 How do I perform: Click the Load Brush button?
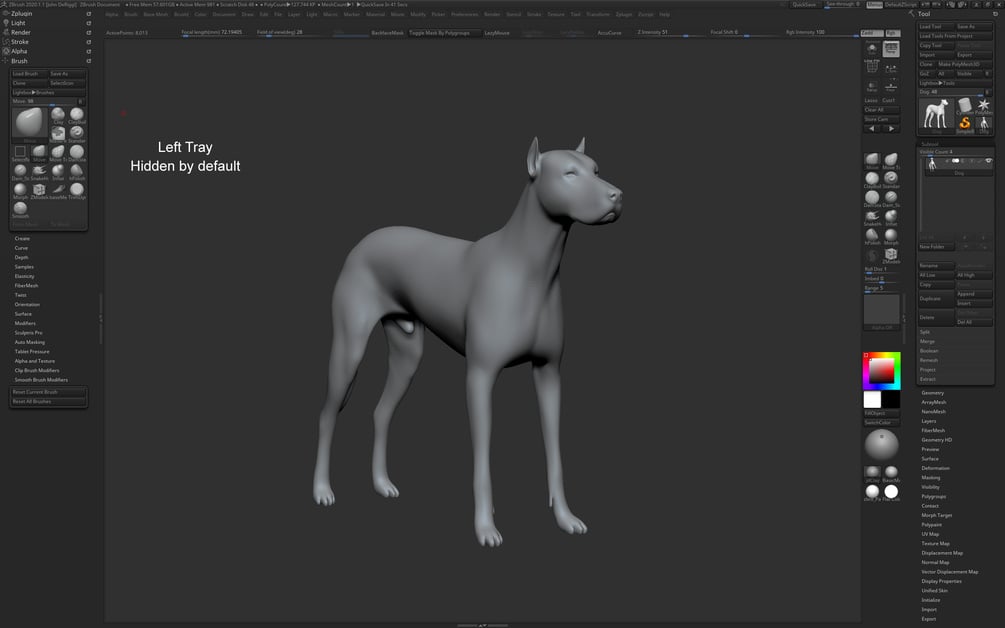pyautogui.click(x=29, y=74)
